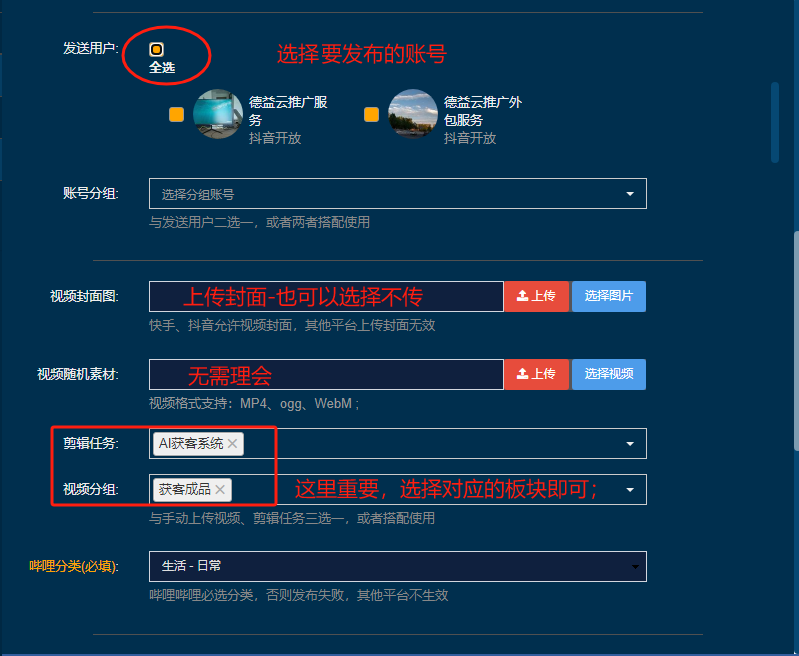Click hint text 与发送用户二选一，或者两者搭配使用
799x656 pixels.
click(x=259, y=222)
